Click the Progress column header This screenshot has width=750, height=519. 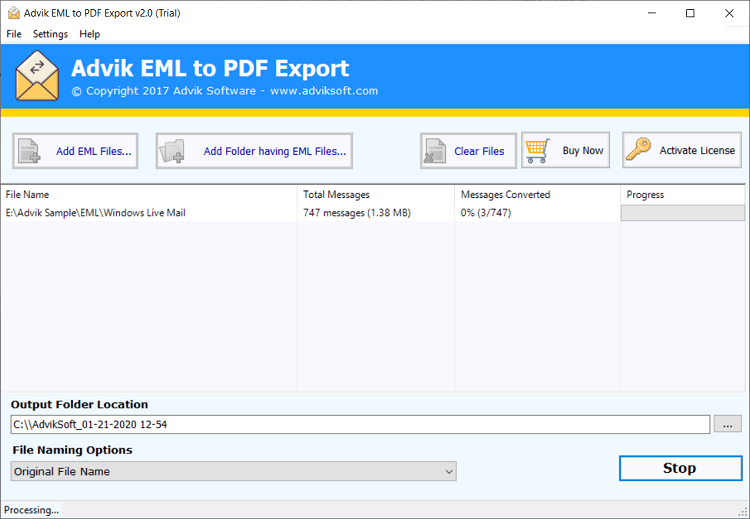(x=683, y=195)
